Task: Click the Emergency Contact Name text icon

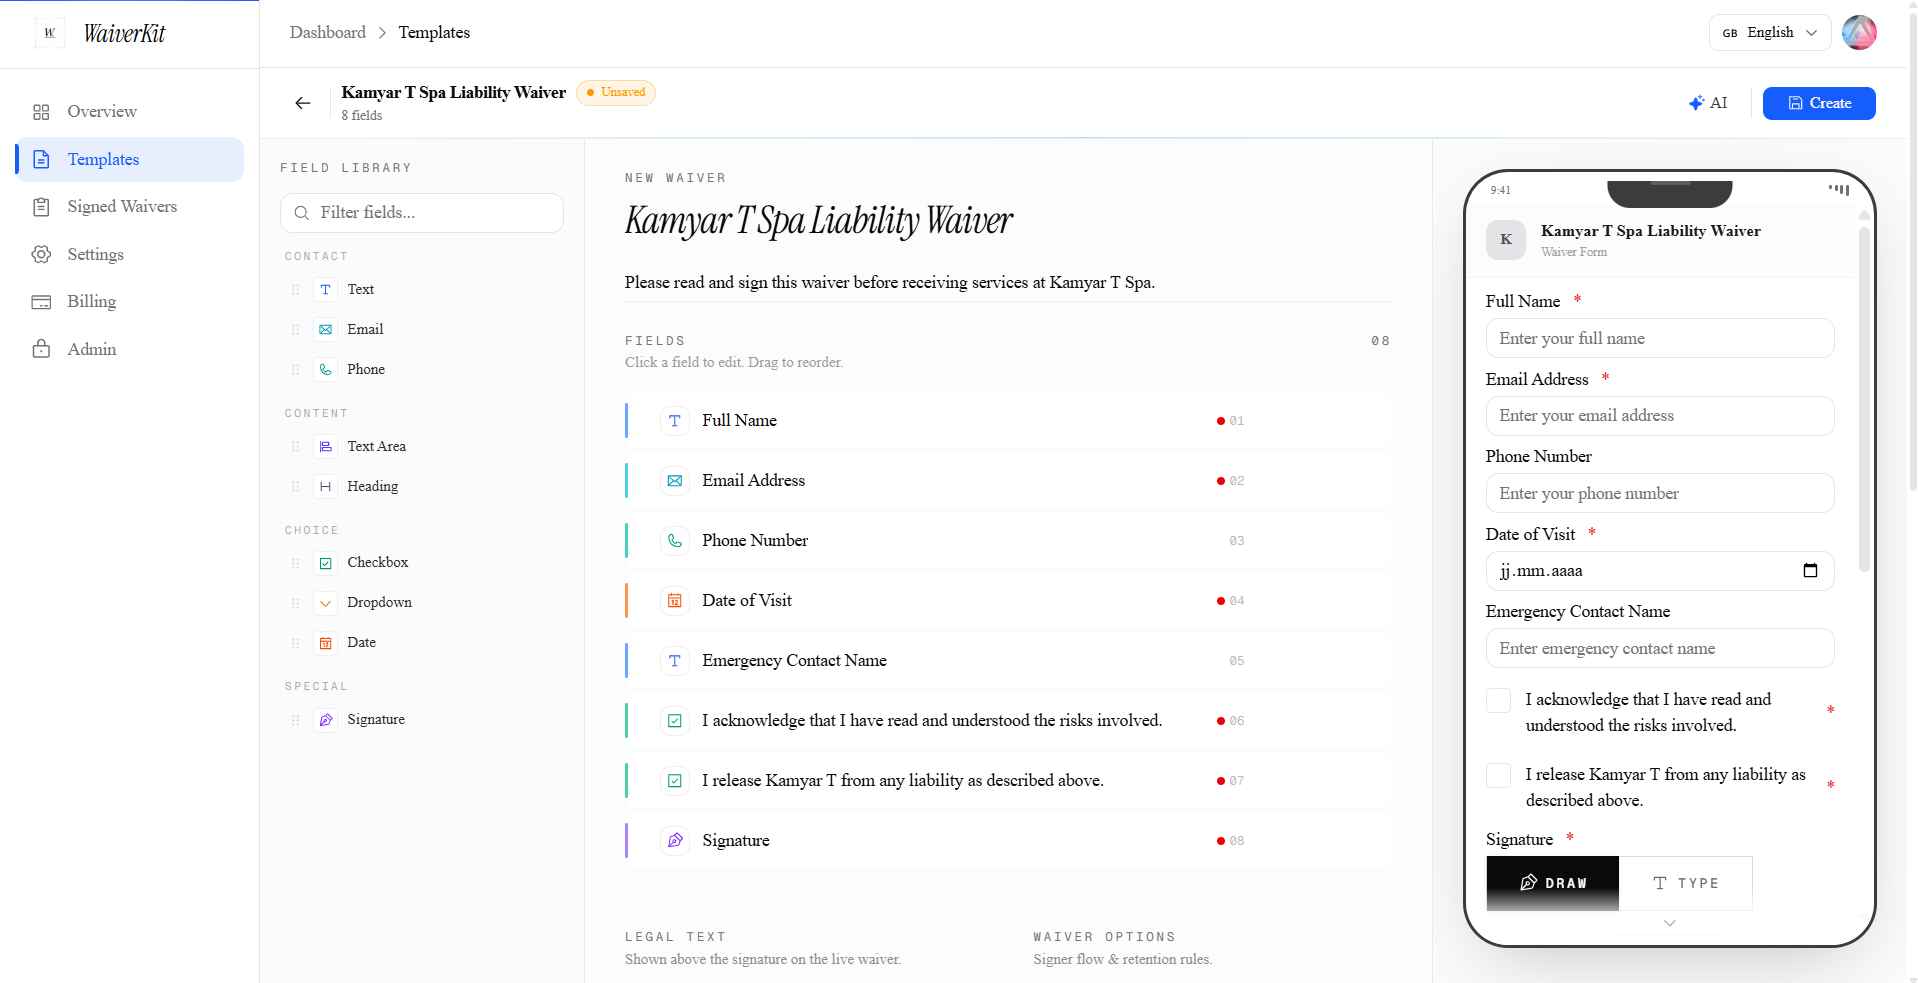Action: [675, 661]
